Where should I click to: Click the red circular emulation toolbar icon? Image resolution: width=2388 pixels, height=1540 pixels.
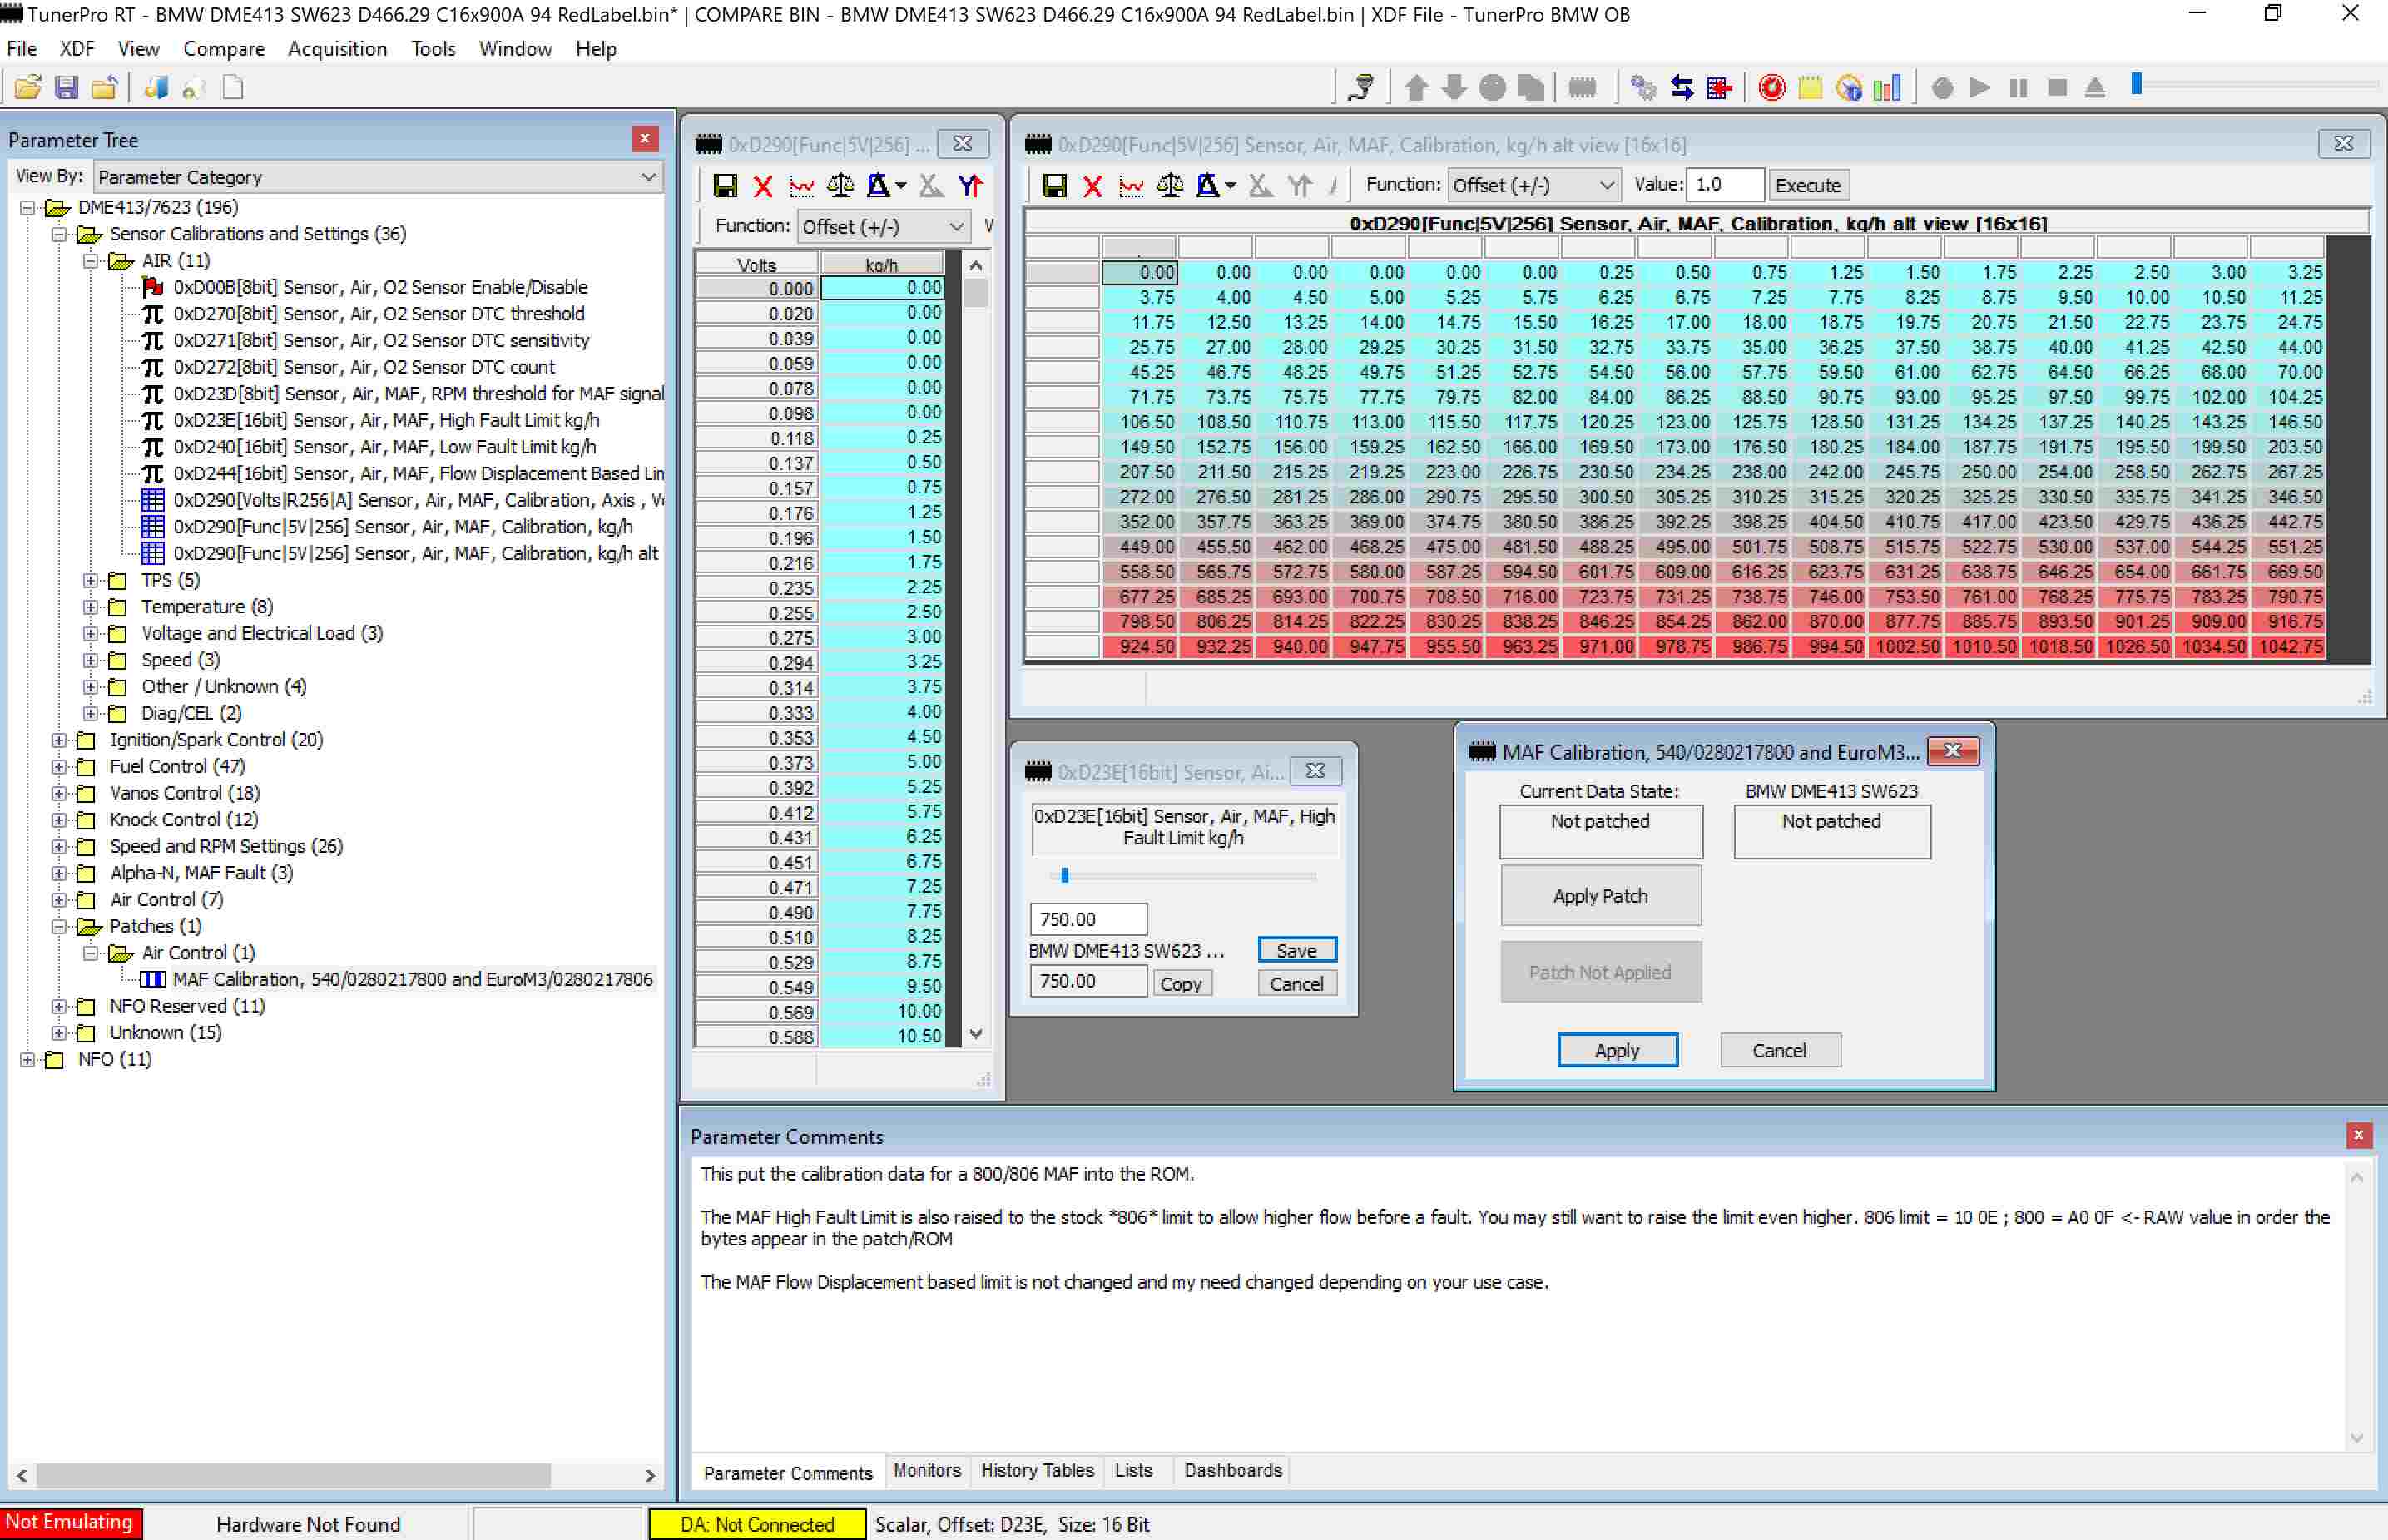click(1771, 88)
